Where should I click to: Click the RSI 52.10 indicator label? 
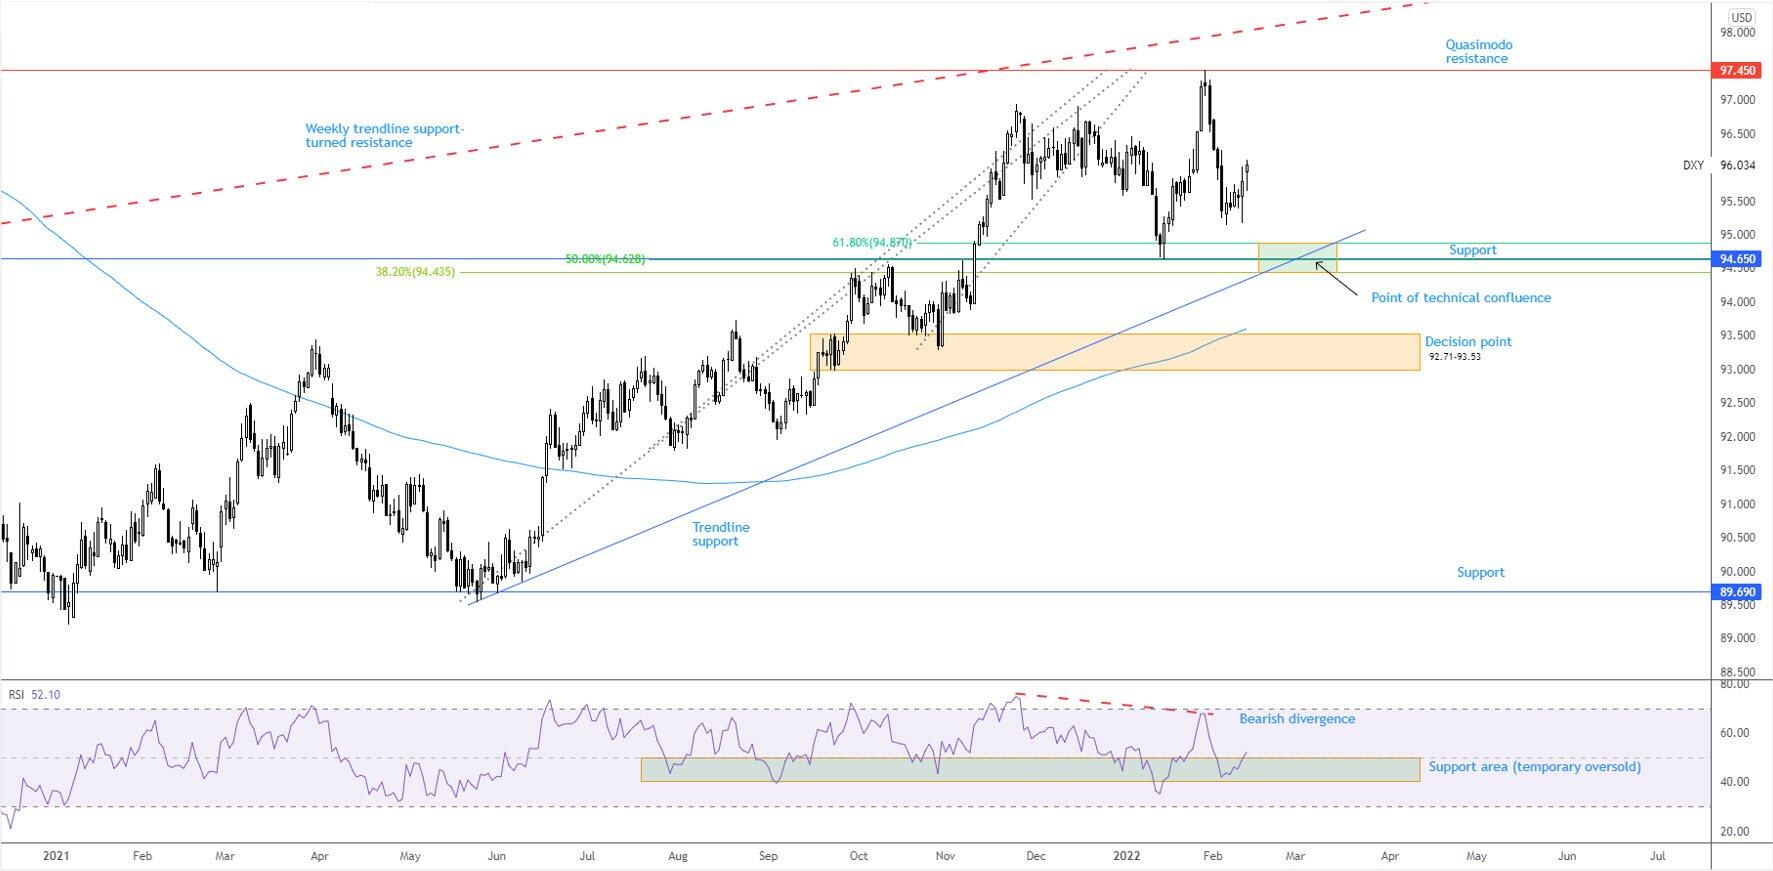click(34, 694)
